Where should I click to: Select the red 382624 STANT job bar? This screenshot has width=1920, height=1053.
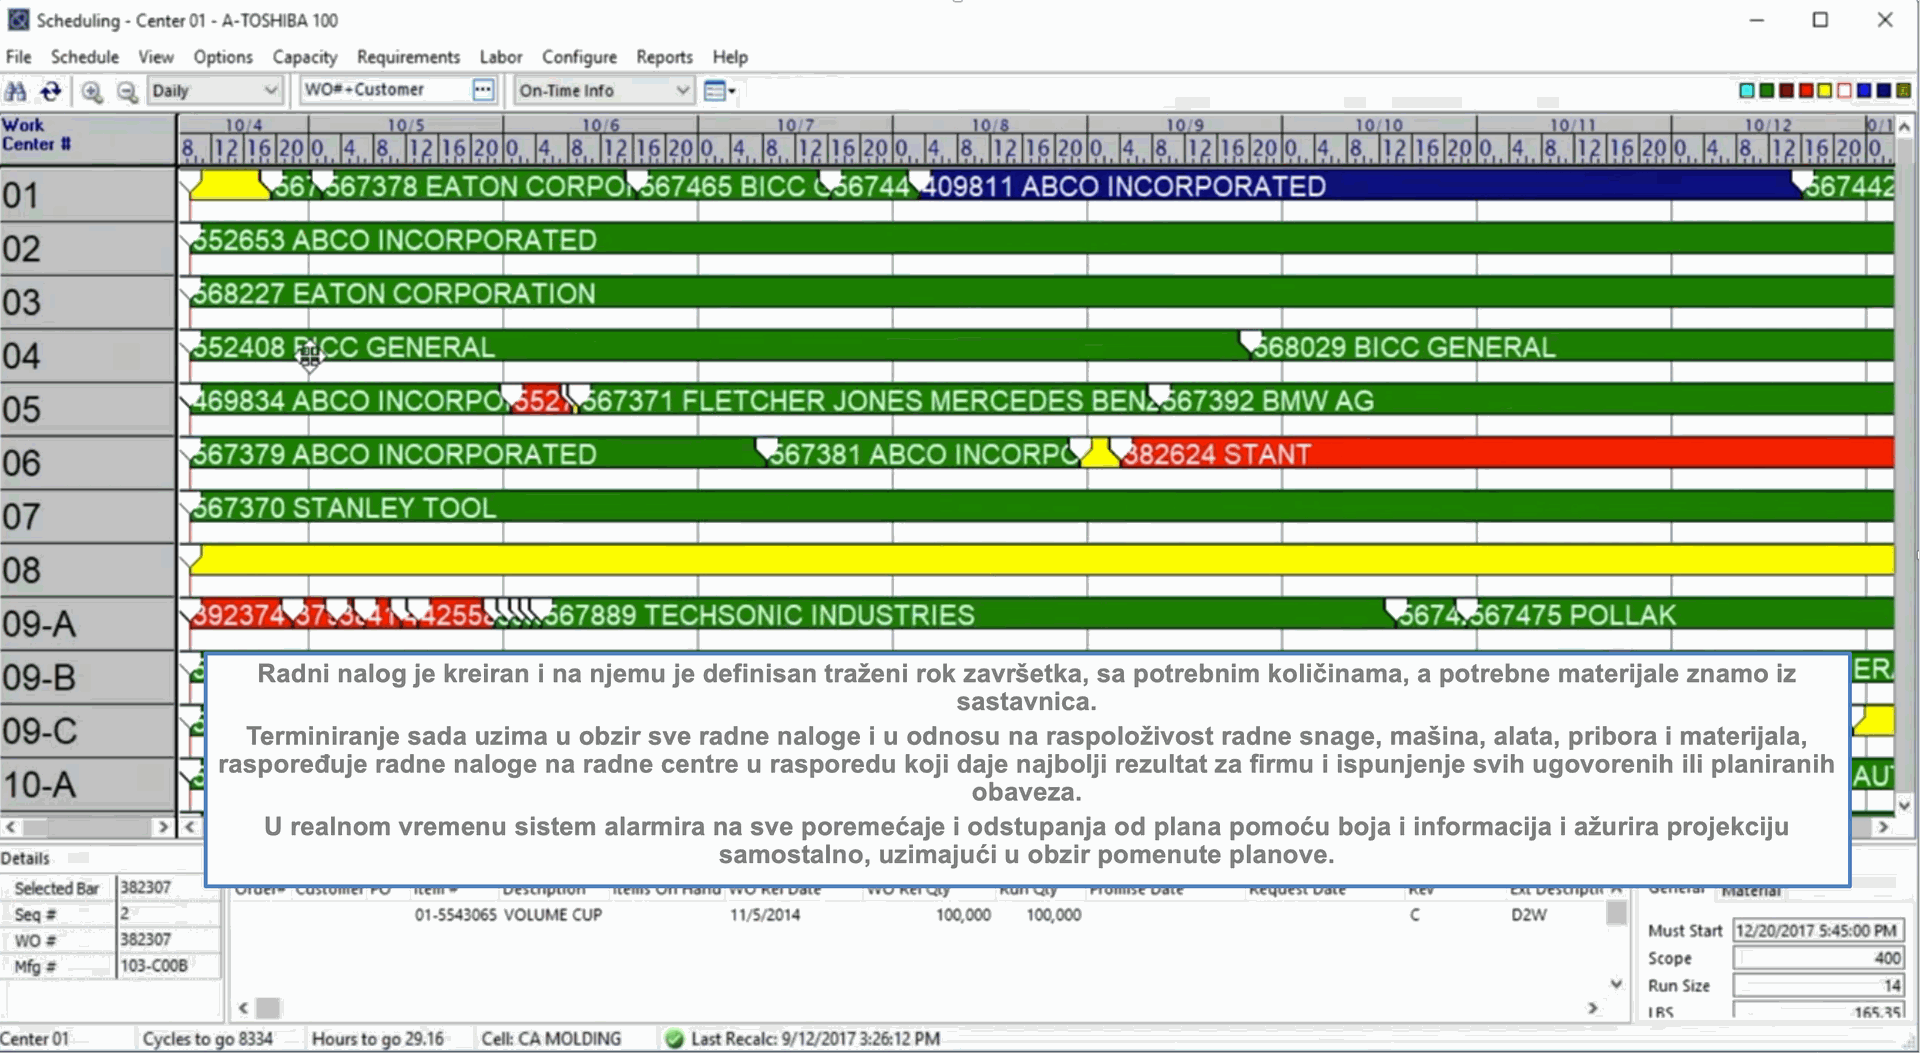tap(1500, 454)
